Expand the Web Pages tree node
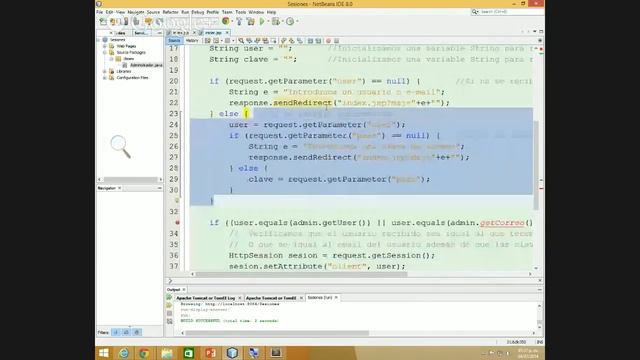The height and width of the screenshot is (360, 640). coord(105,46)
